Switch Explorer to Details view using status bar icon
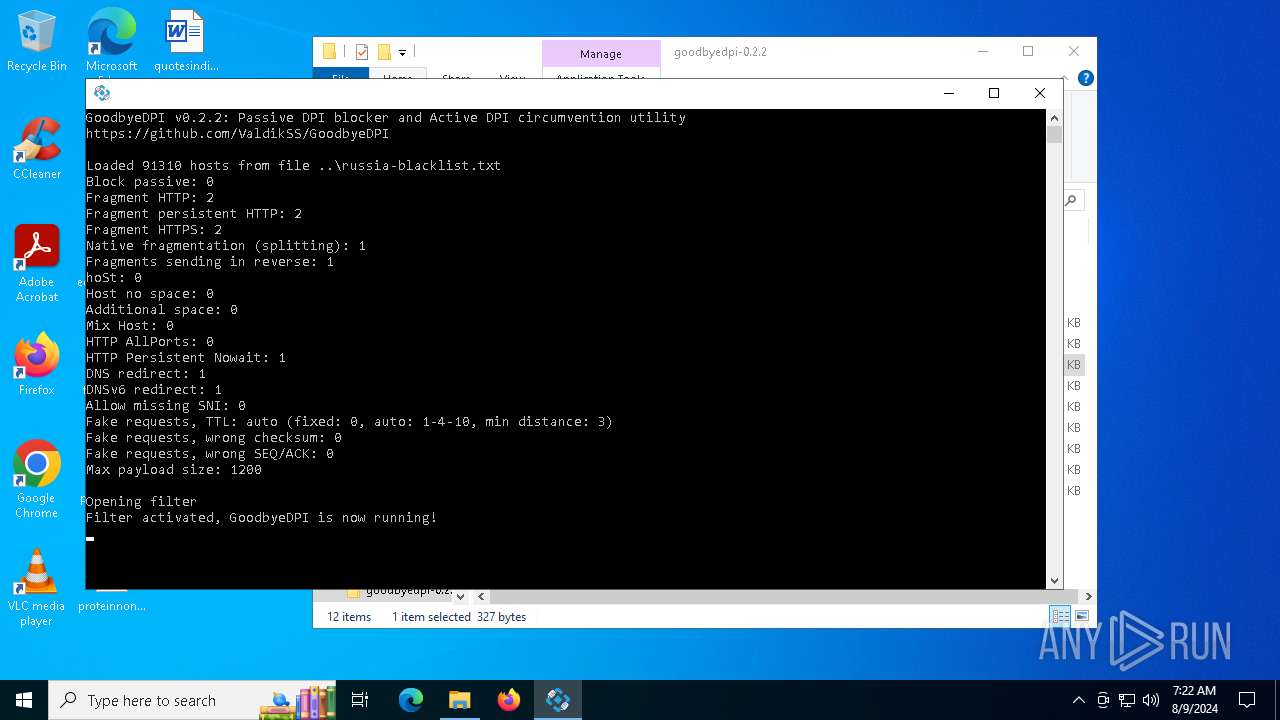This screenshot has width=1280, height=720. pyautogui.click(x=1059, y=616)
